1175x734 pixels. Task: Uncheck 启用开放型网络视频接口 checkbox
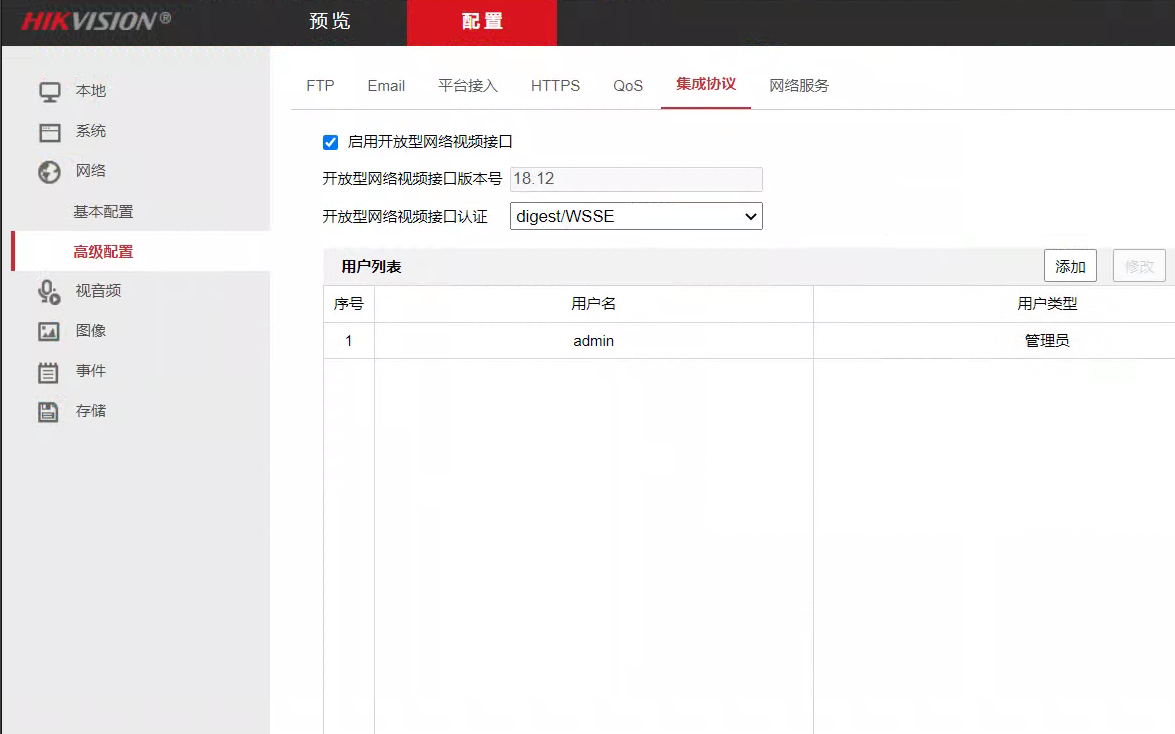pos(331,143)
